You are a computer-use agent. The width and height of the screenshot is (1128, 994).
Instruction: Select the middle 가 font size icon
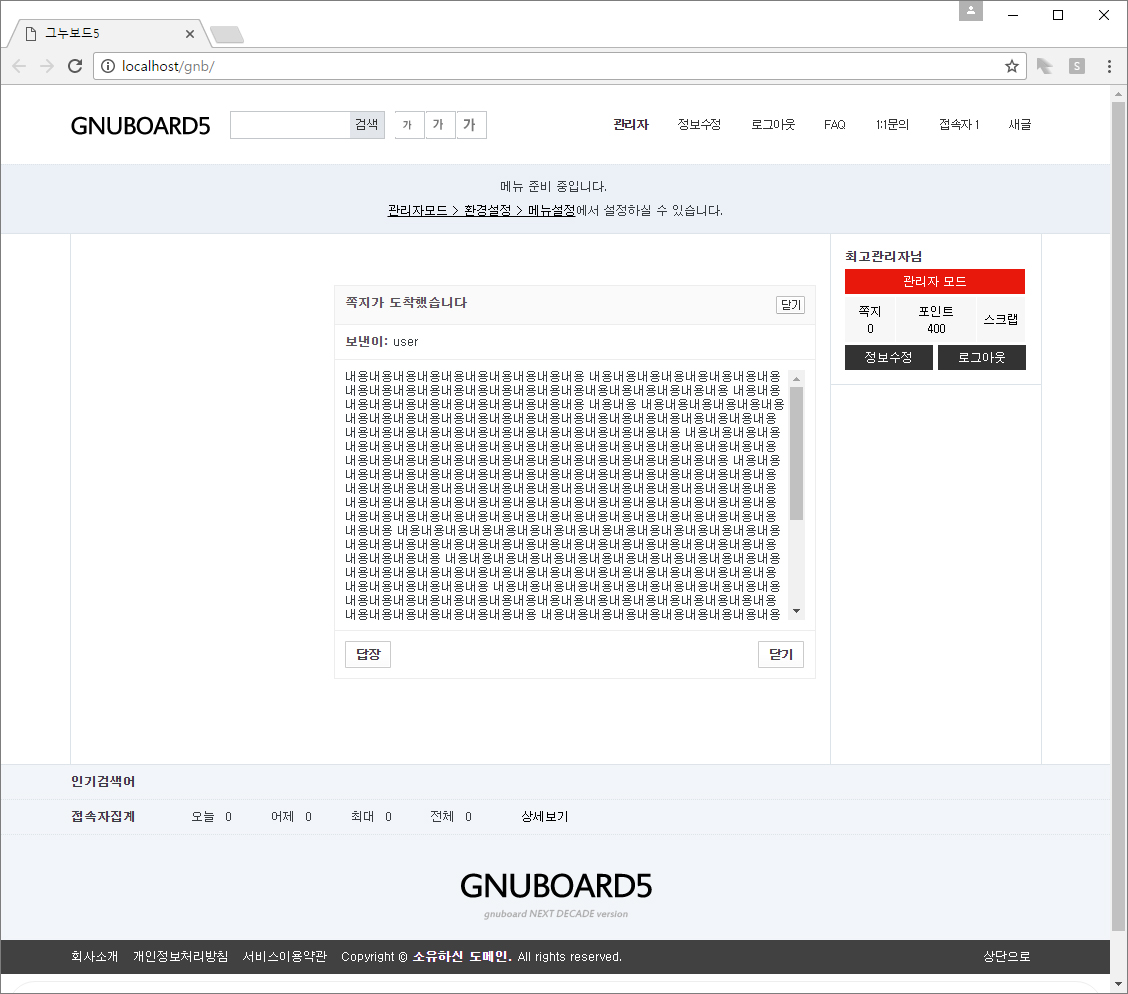(439, 124)
